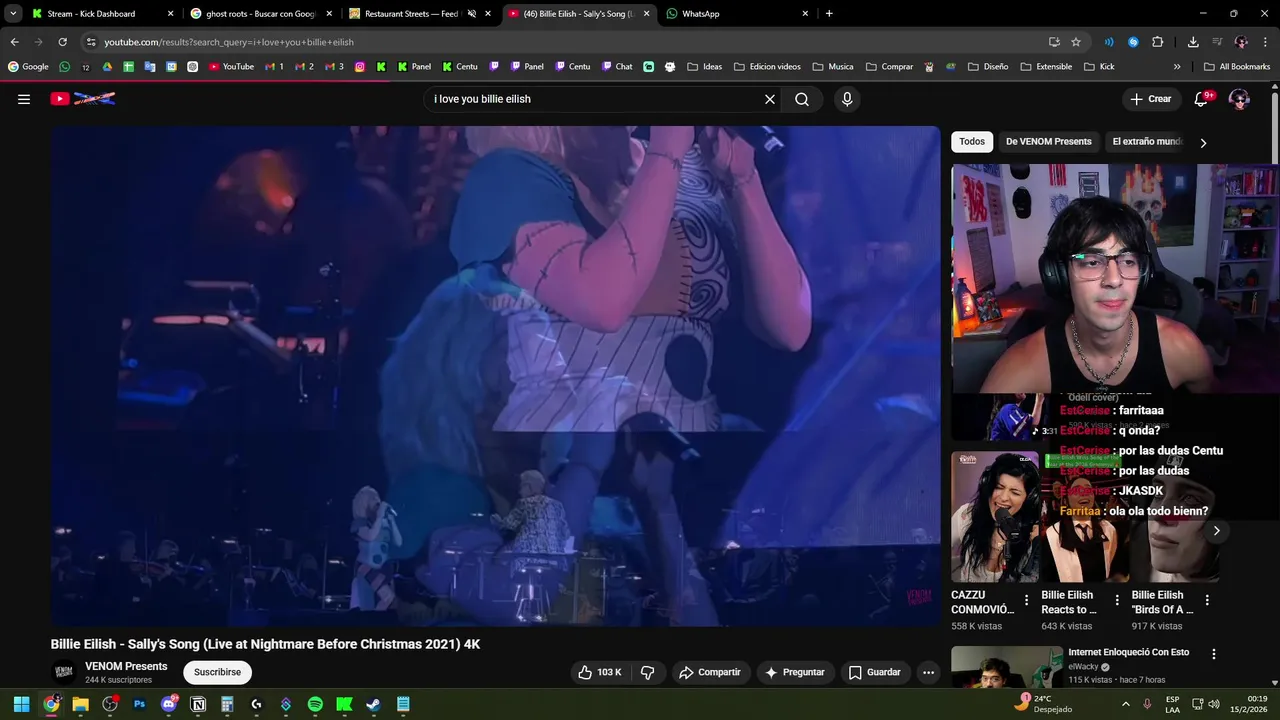Open Chrome extensions puzzle icon
Viewport: 1280px width, 720px height.
point(1158,42)
